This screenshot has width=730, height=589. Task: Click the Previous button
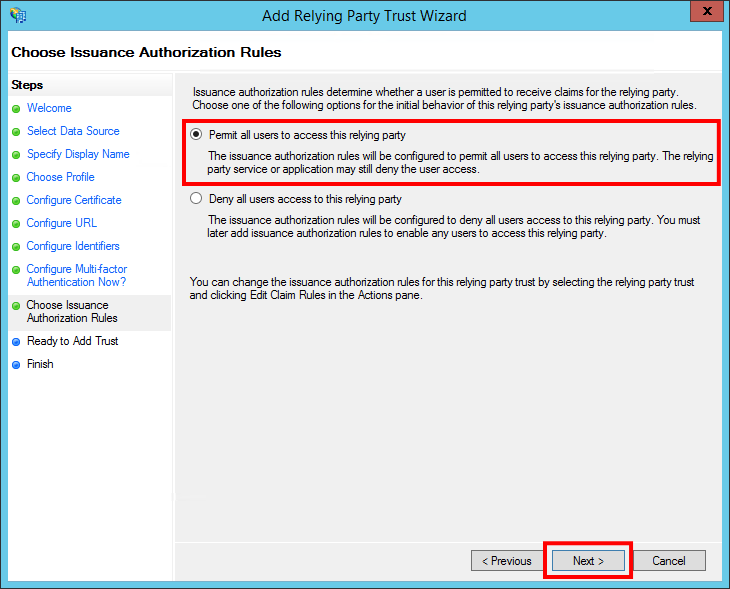[507, 561]
